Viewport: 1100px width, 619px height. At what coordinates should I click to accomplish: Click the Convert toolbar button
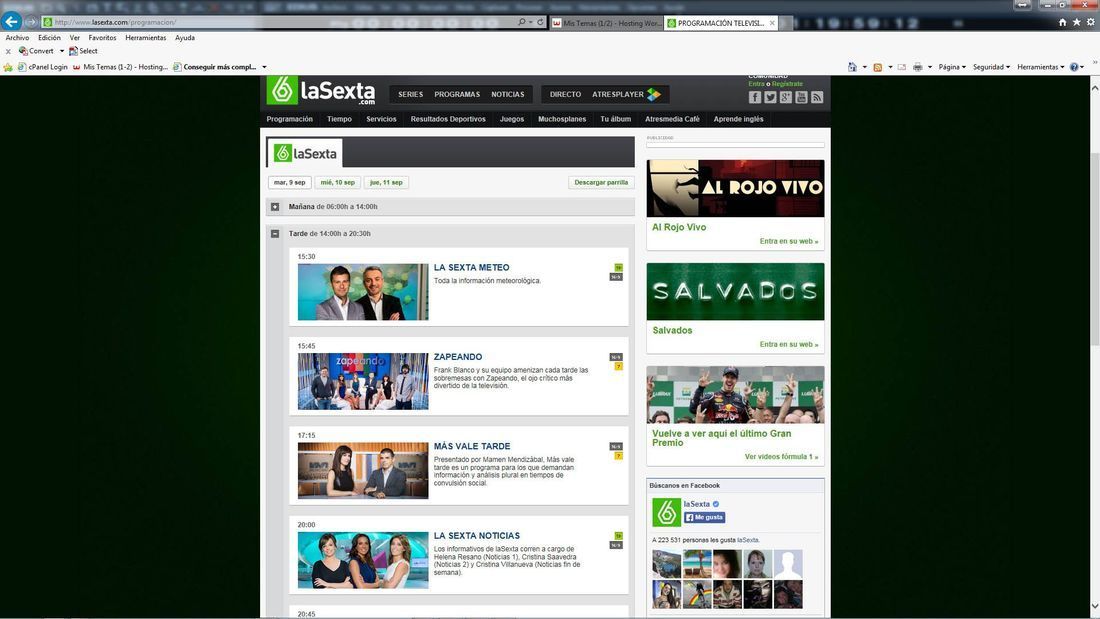click(x=36, y=51)
